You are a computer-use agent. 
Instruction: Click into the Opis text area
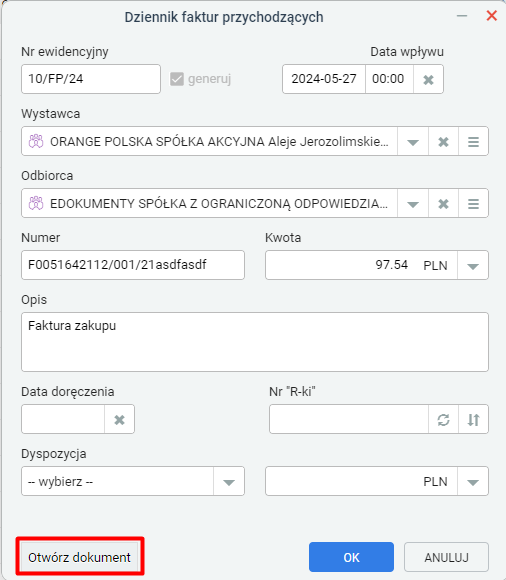pos(255,342)
